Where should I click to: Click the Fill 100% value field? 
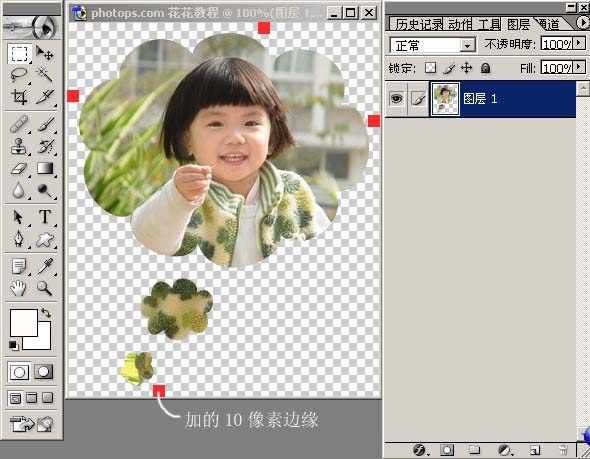(557, 68)
